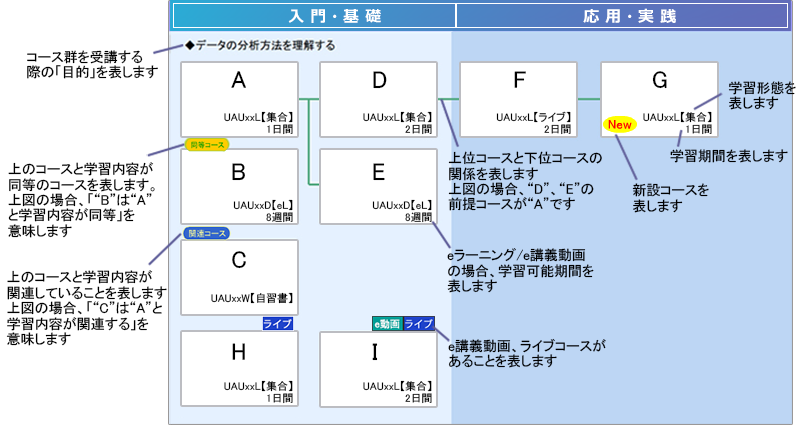Click the annotation 学習期間を表します
800x441 pixels.
tap(729, 156)
